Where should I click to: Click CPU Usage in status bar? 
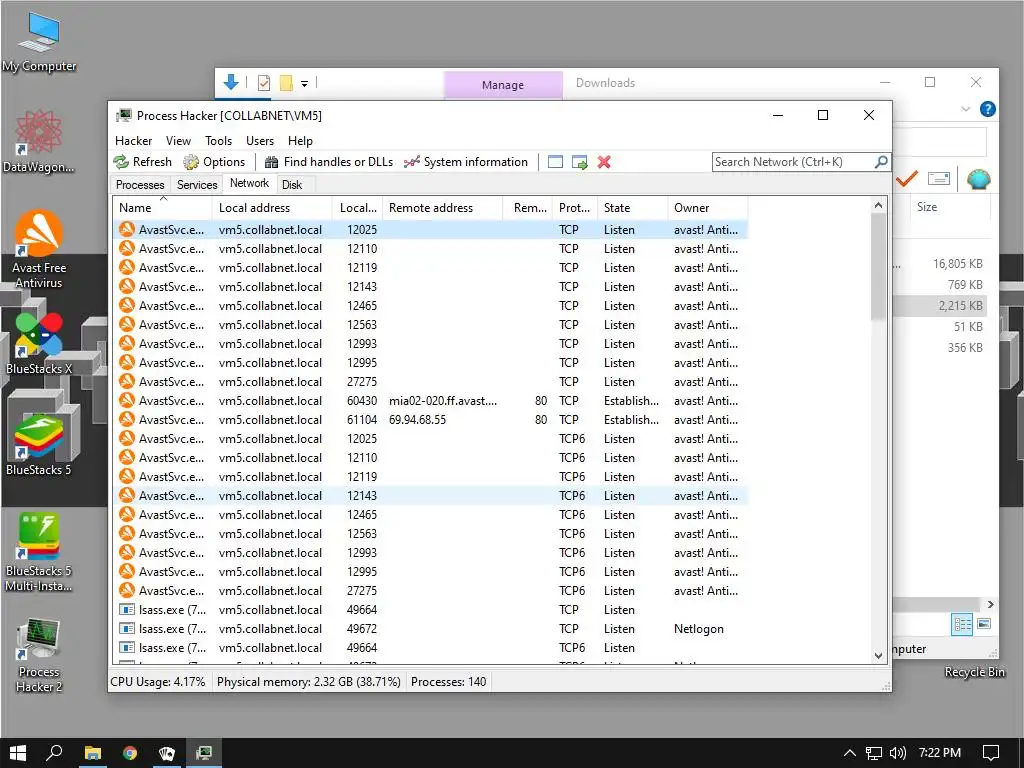[x=158, y=682]
